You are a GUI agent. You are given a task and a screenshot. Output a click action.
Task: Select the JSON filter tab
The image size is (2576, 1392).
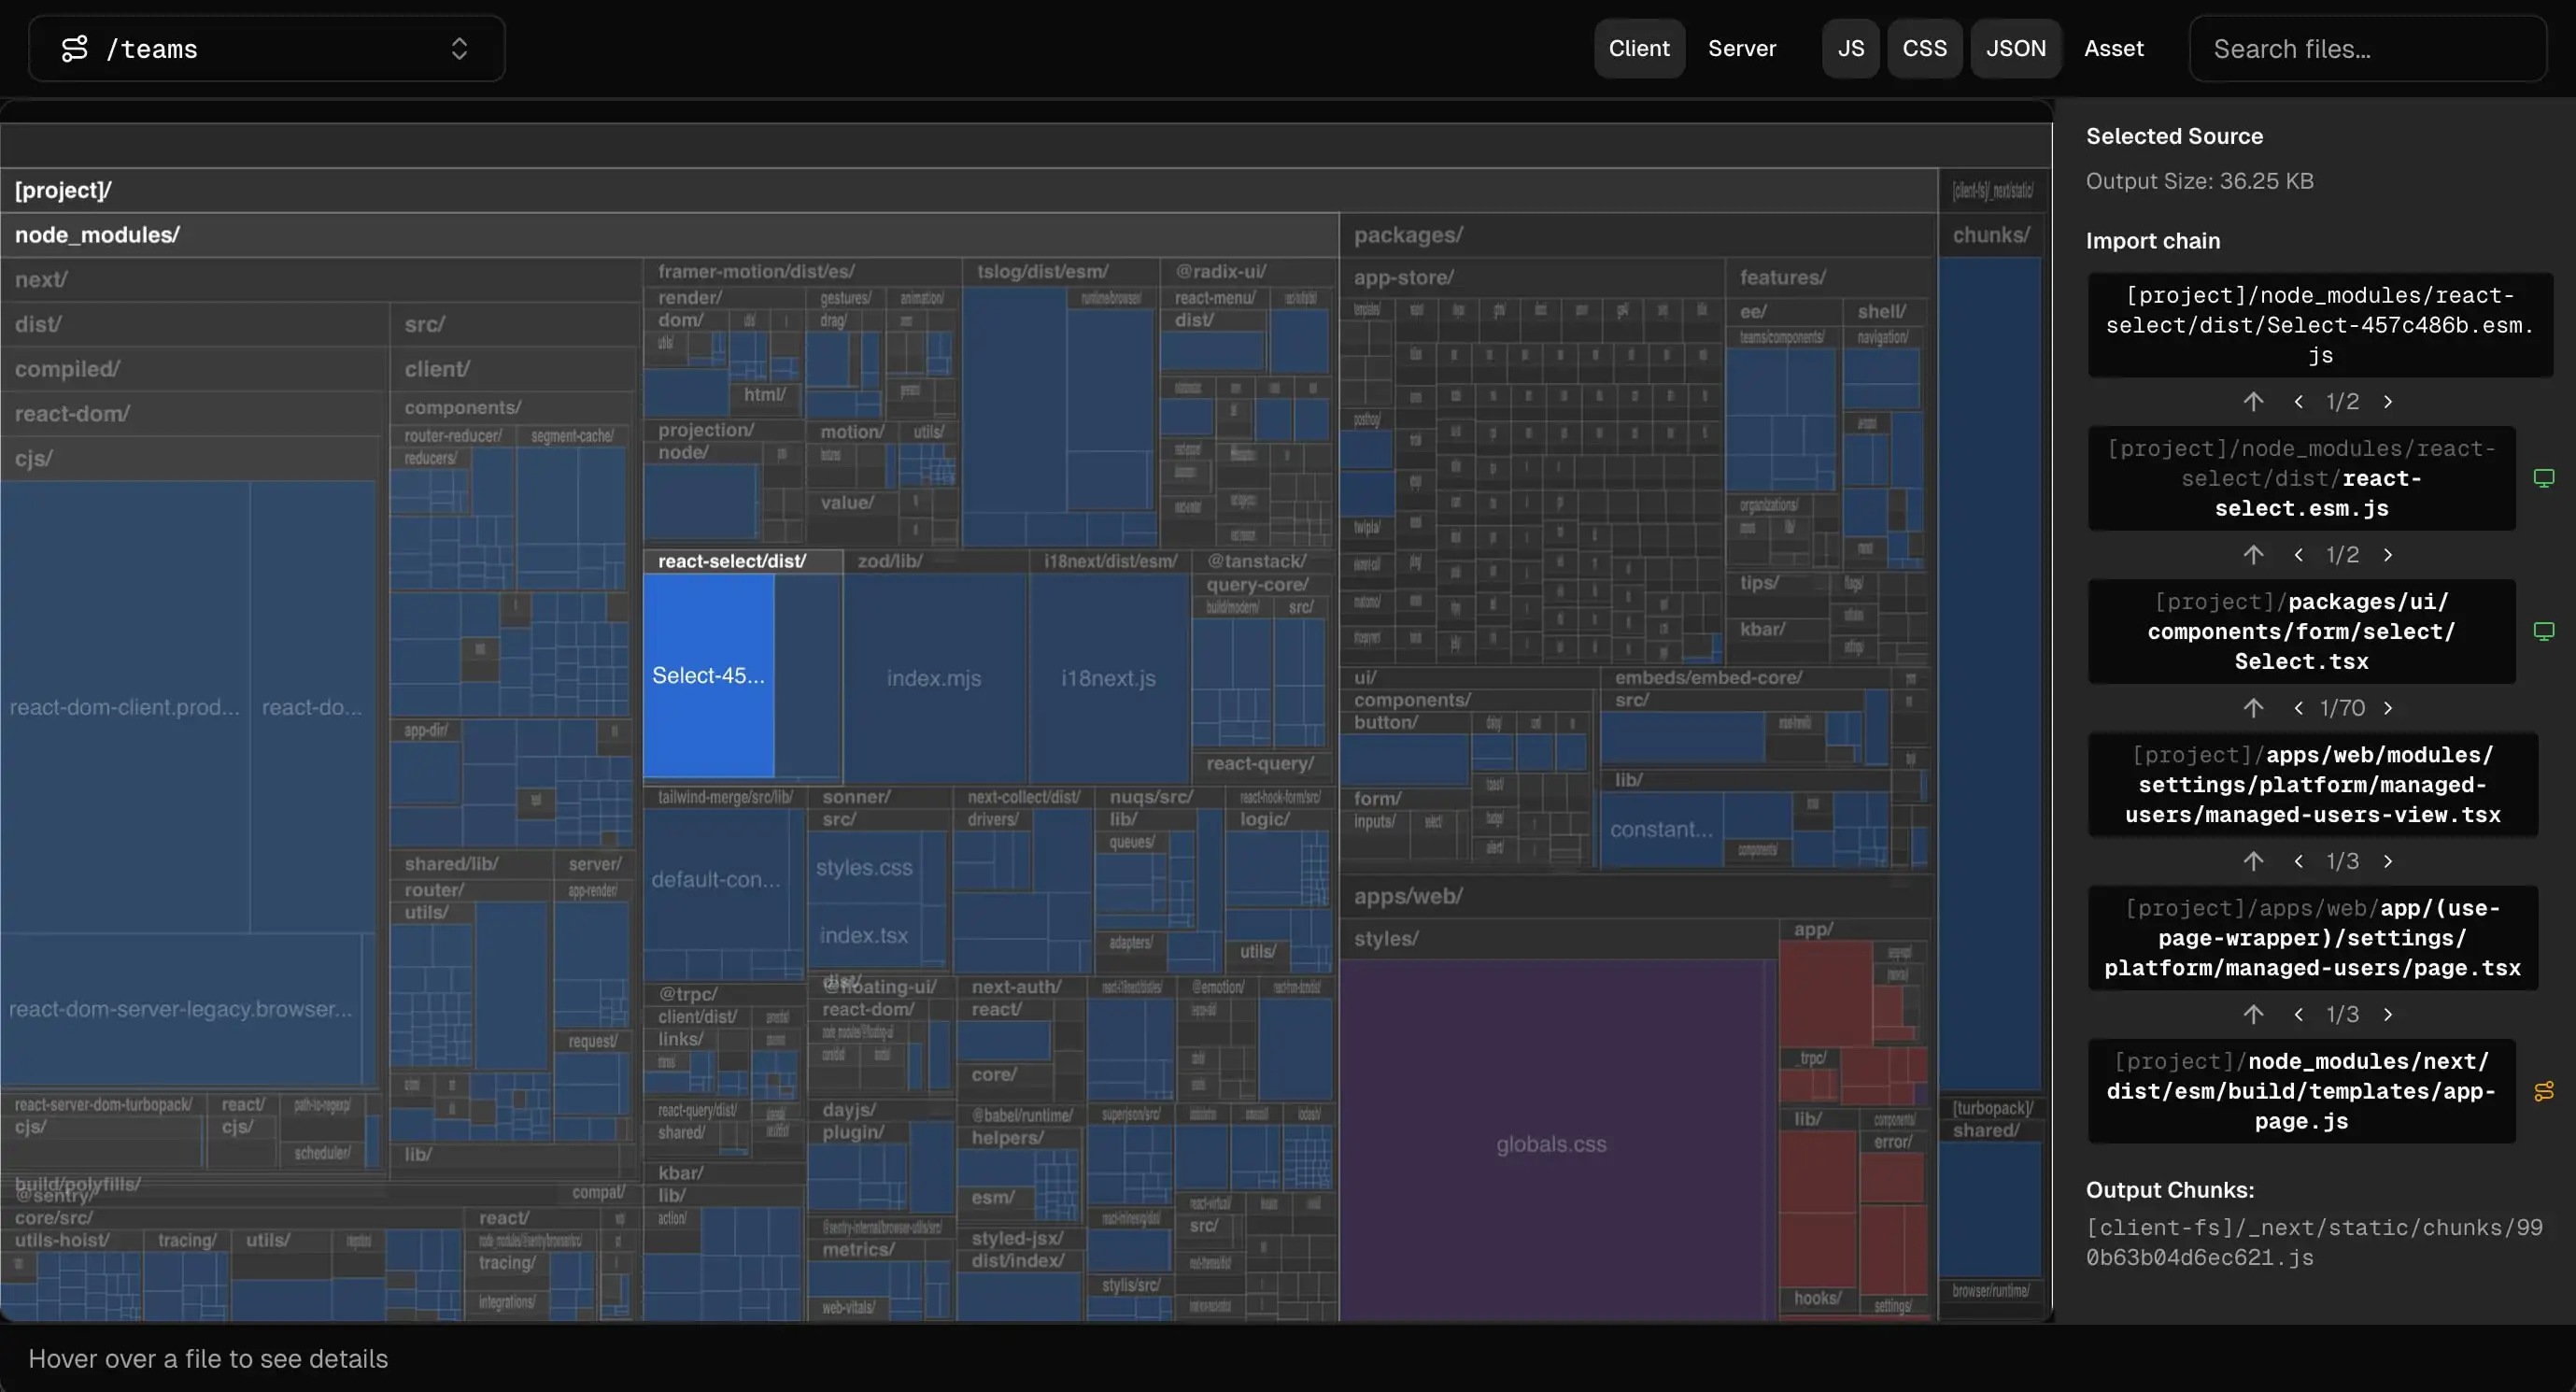click(x=2015, y=48)
